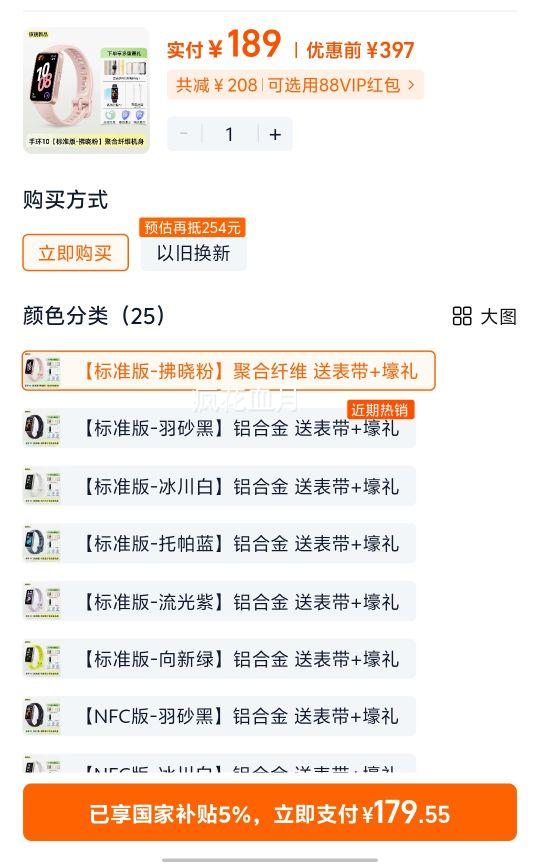Switch to large image grid view

[x=484, y=316]
